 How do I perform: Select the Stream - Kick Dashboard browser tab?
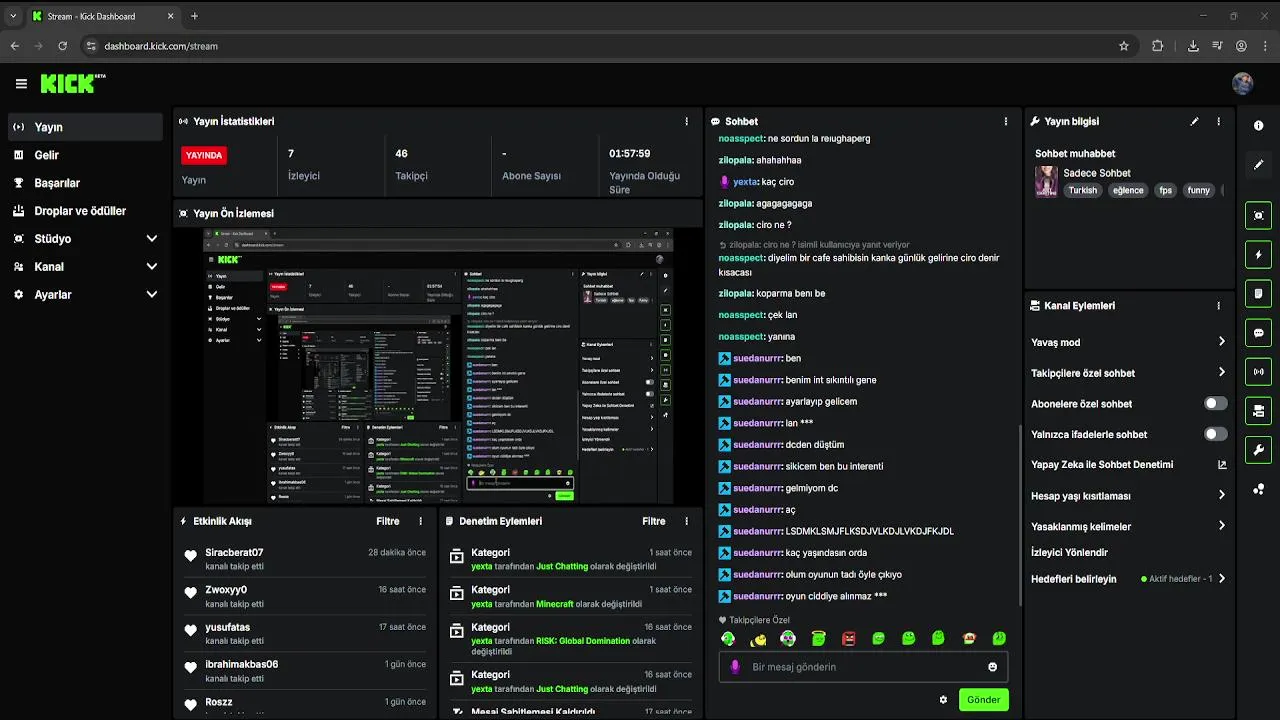click(101, 16)
